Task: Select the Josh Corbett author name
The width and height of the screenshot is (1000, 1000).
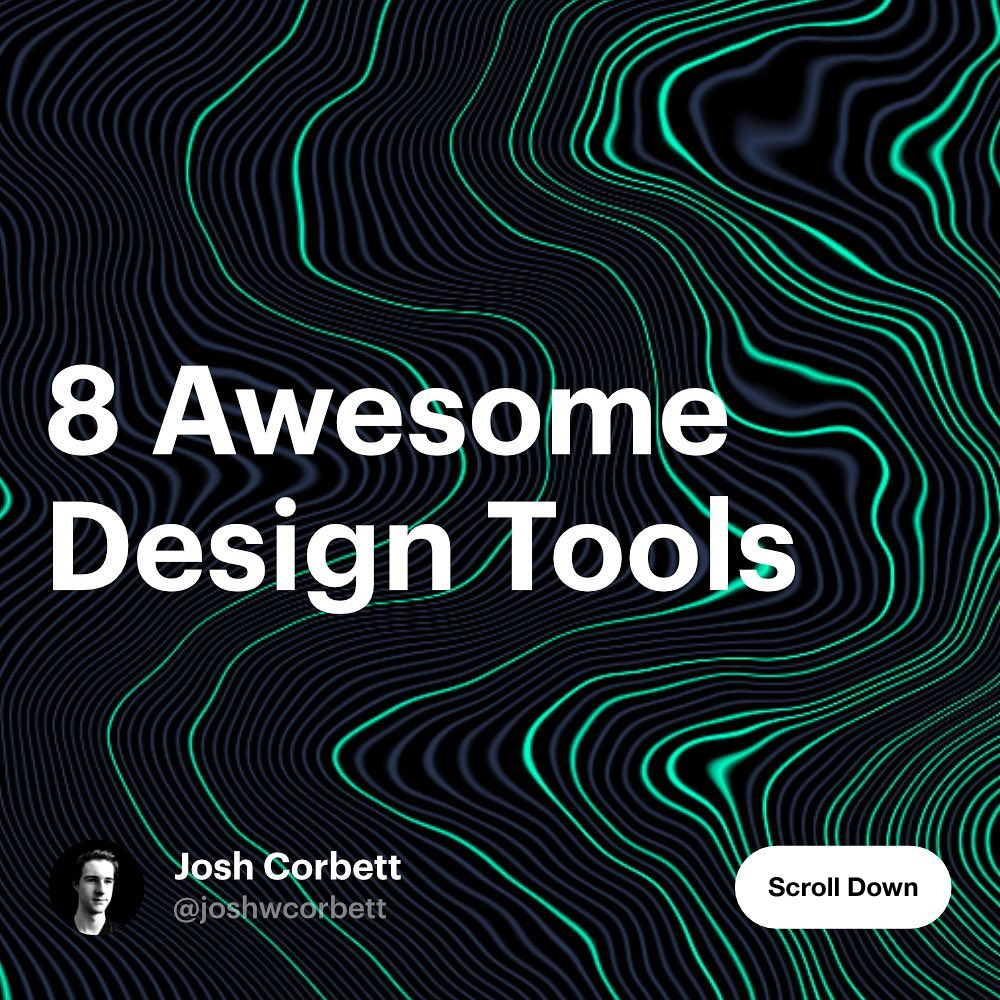Action: click(x=288, y=866)
